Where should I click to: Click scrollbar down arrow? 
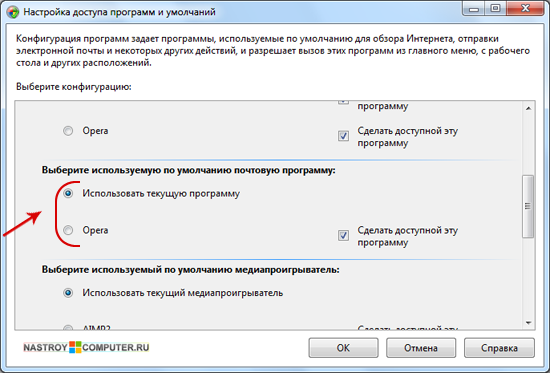529,323
